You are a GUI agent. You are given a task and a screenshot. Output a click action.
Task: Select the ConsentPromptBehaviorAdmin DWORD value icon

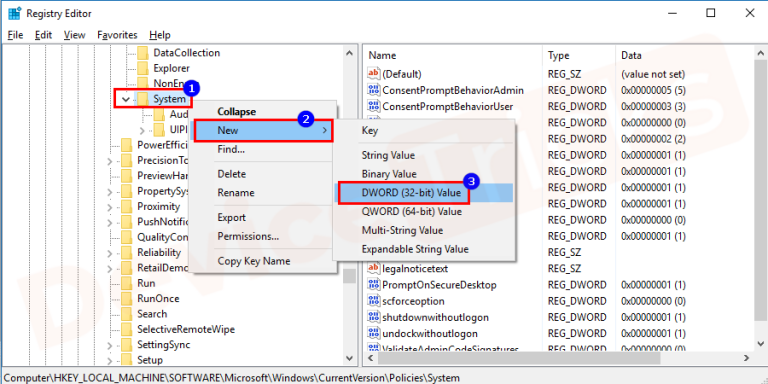374,90
